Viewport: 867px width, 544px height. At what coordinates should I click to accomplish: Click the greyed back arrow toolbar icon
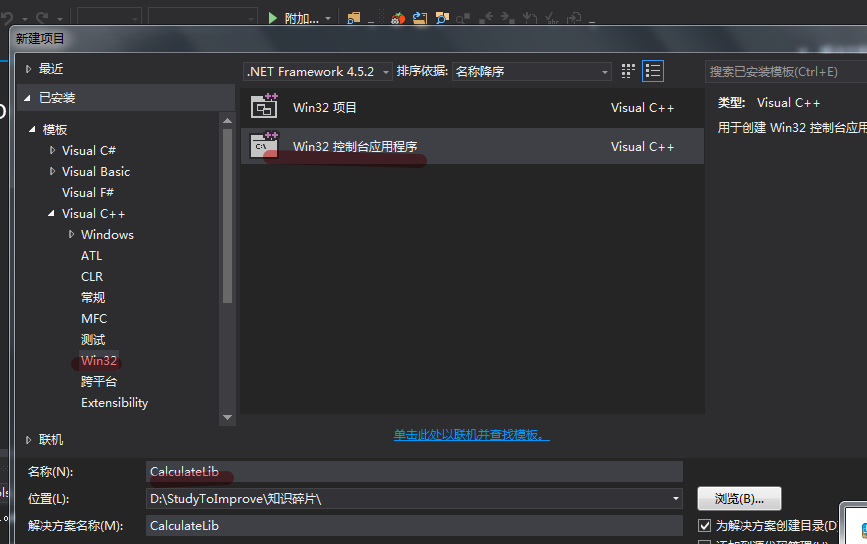(x=486, y=19)
